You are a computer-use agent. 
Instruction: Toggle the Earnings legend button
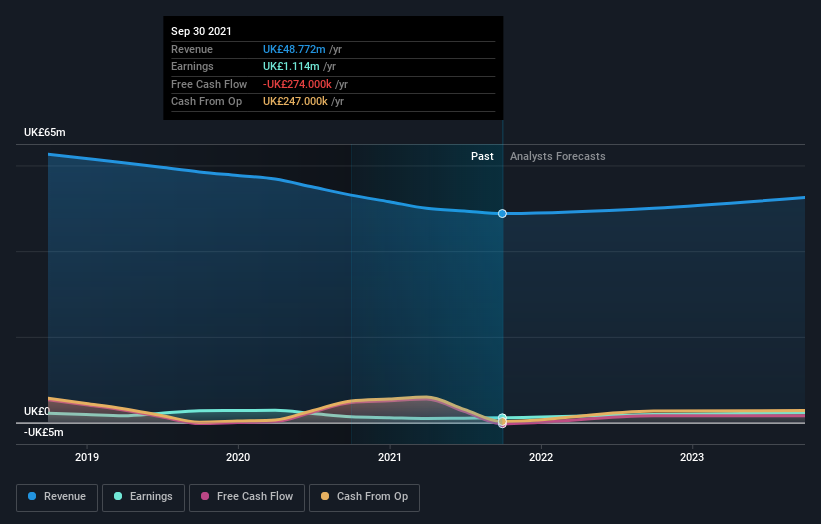pyautogui.click(x=143, y=497)
